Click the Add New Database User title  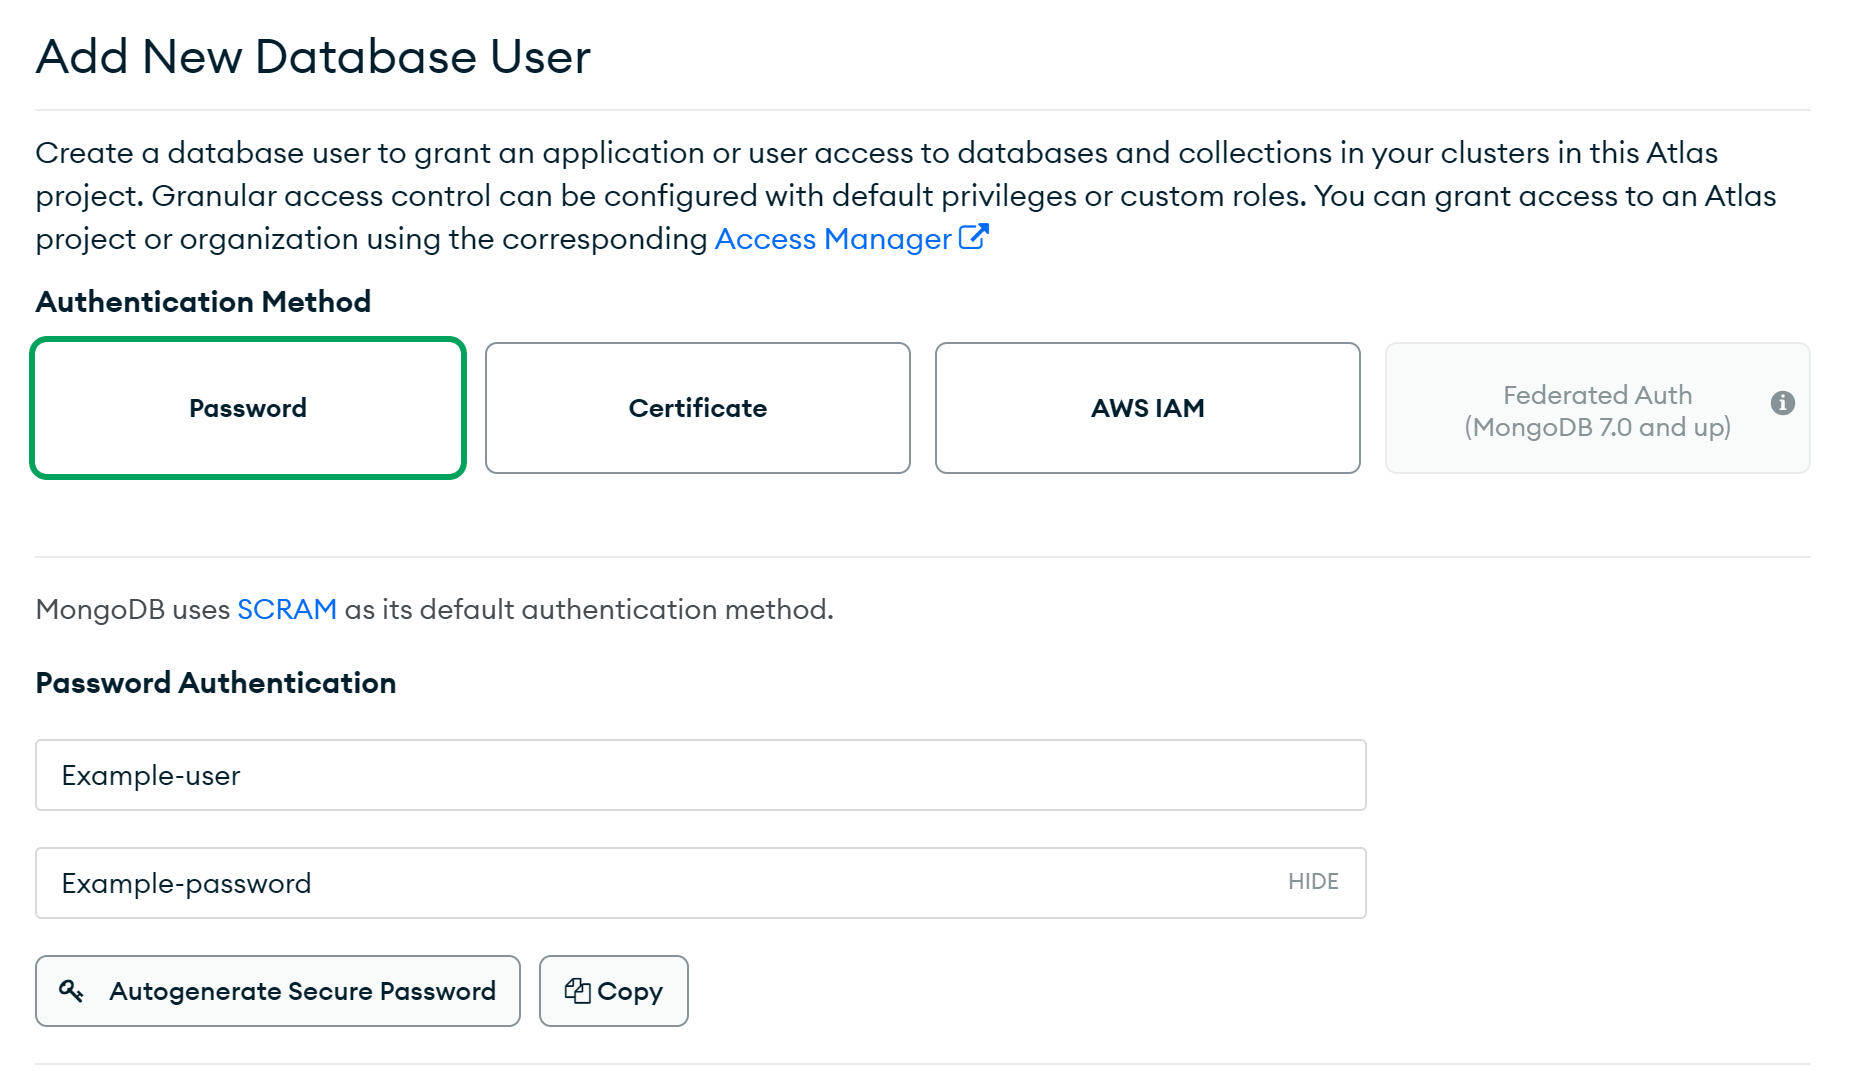(x=313, y=57)
